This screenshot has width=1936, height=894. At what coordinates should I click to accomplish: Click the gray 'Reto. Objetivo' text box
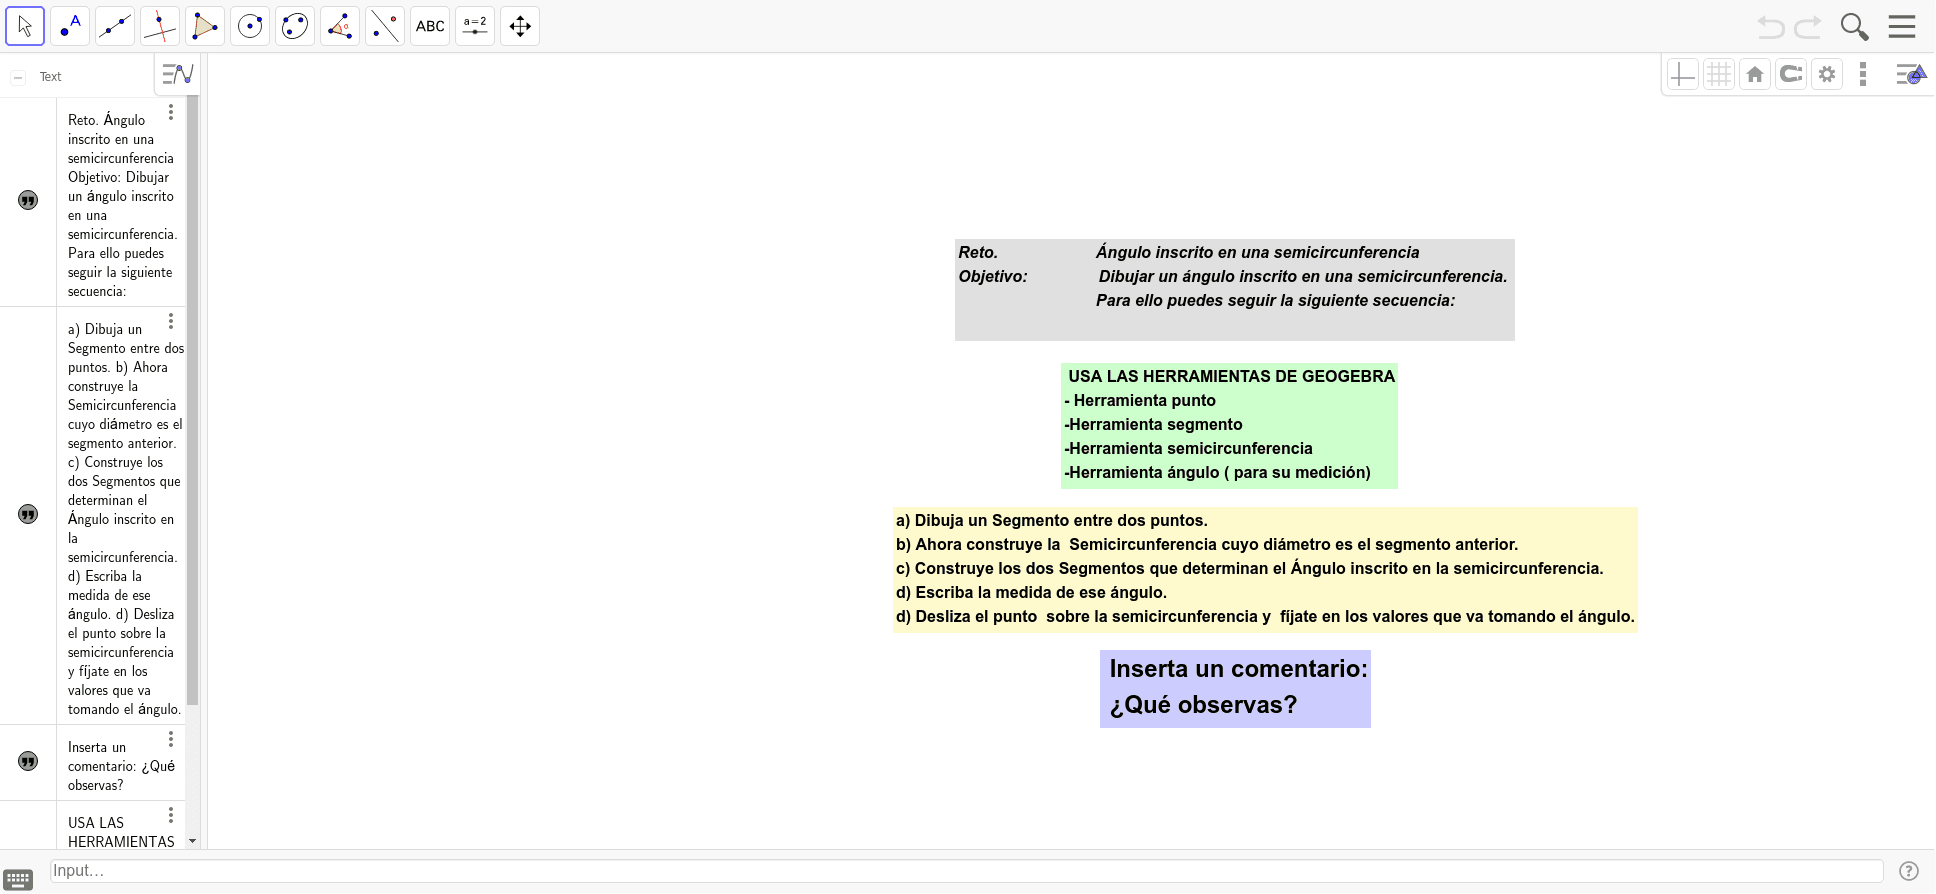(1234, 290)
